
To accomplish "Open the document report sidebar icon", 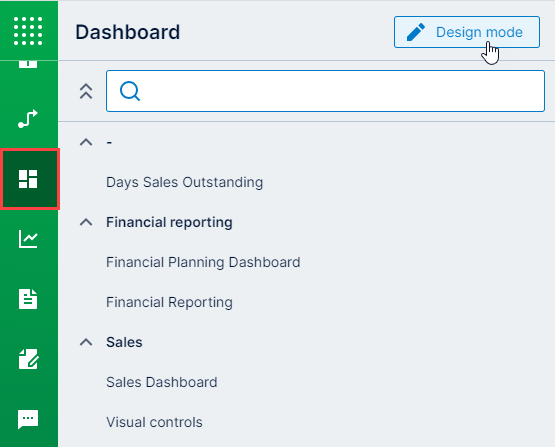I will click(x=28, y=299).
